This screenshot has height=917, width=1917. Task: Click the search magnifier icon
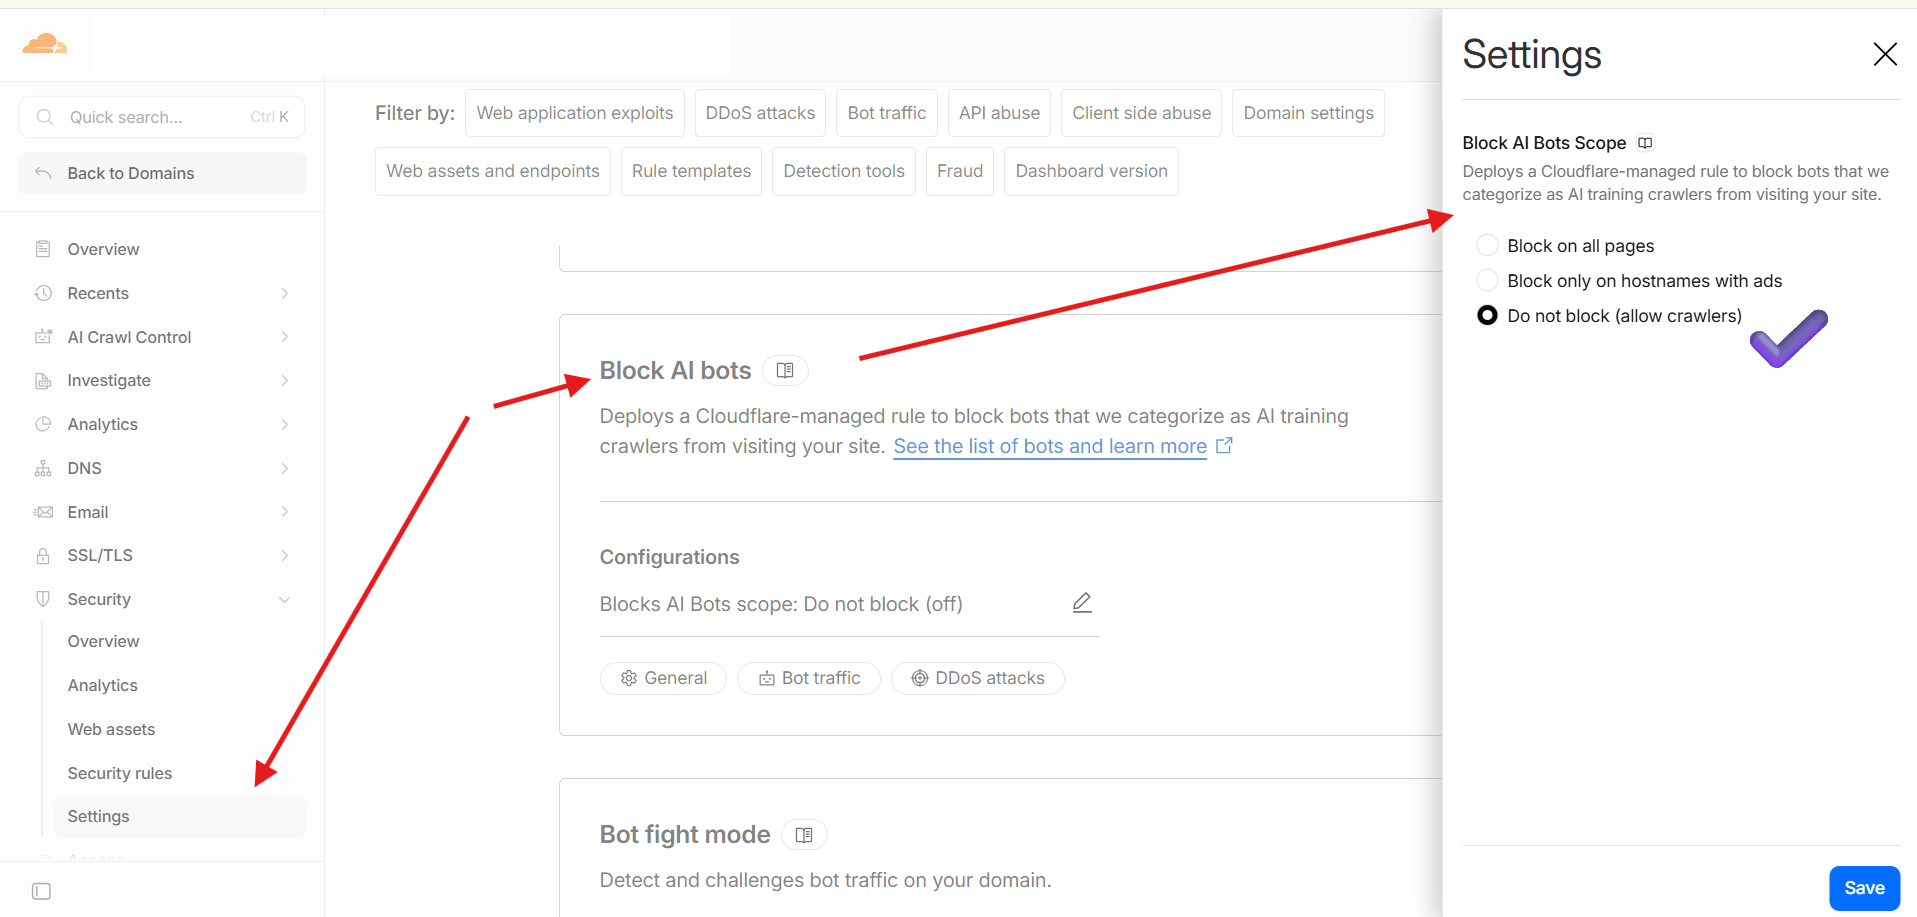point(45,117)
